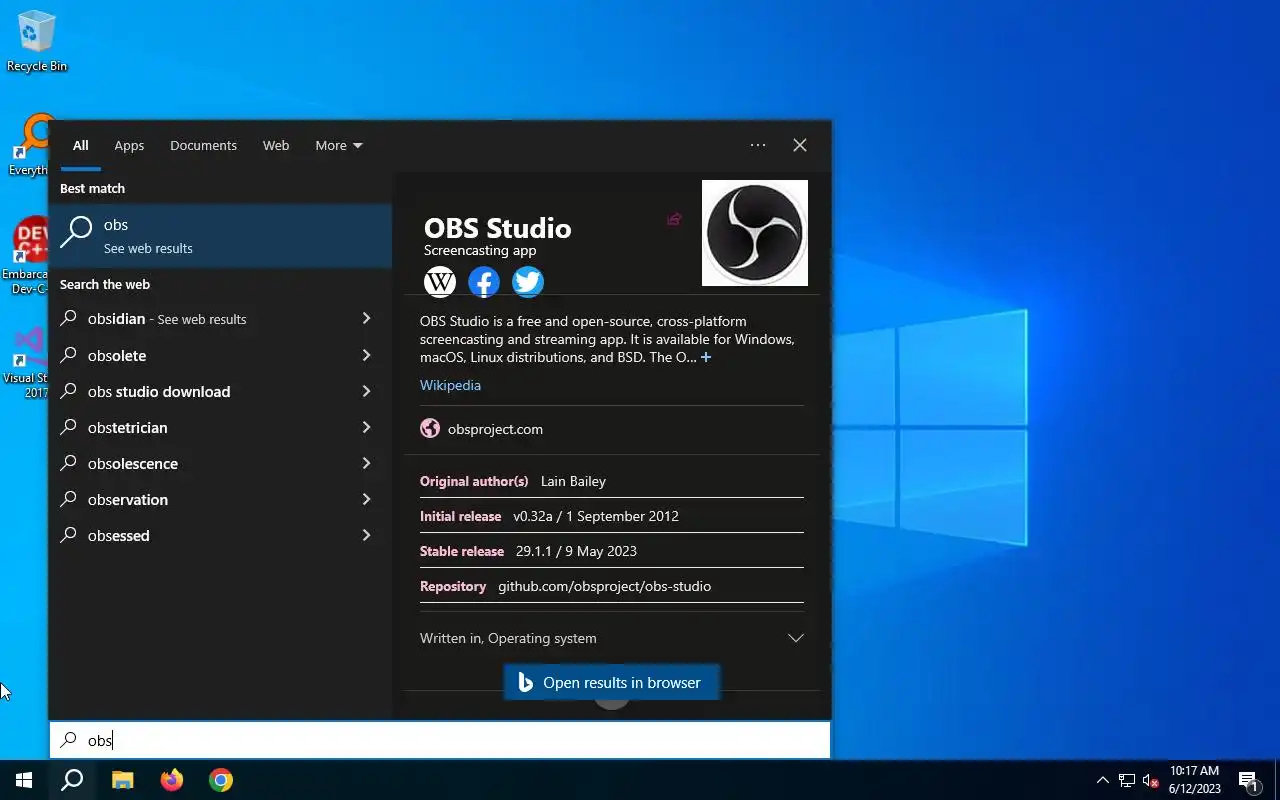Screen dimensions: 1280x800
Task: Open File Explorer from the taskbar
Action: [122, 780]
